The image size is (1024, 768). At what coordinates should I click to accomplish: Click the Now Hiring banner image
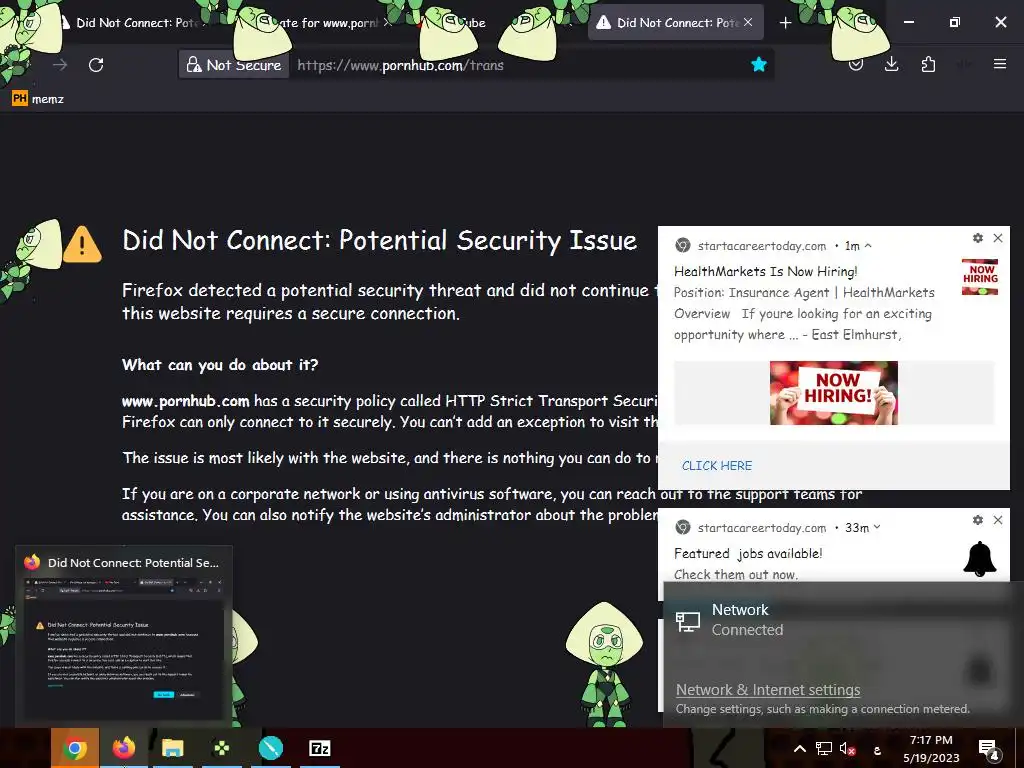click(x=834, y=393)
